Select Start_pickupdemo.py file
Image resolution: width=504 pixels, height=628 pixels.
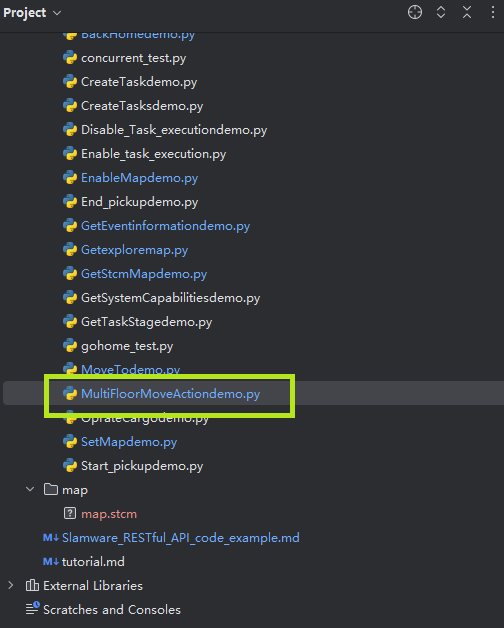coord(142,466)
